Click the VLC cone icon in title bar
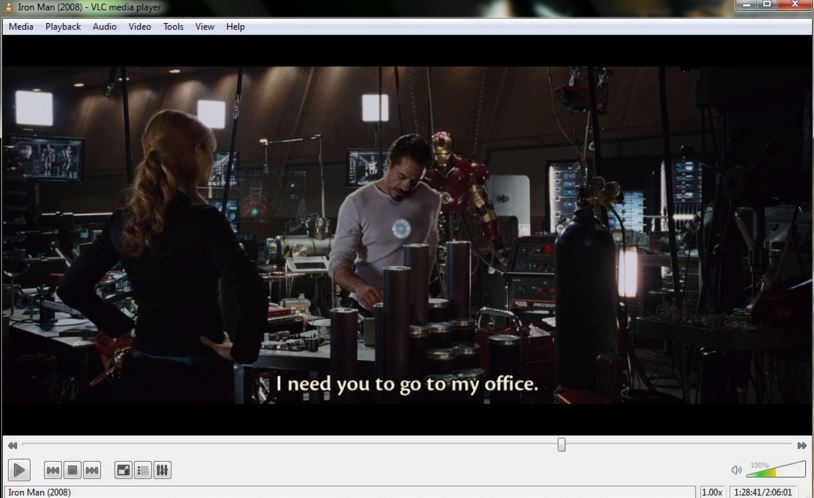814x498 pixels. point(8,7)
